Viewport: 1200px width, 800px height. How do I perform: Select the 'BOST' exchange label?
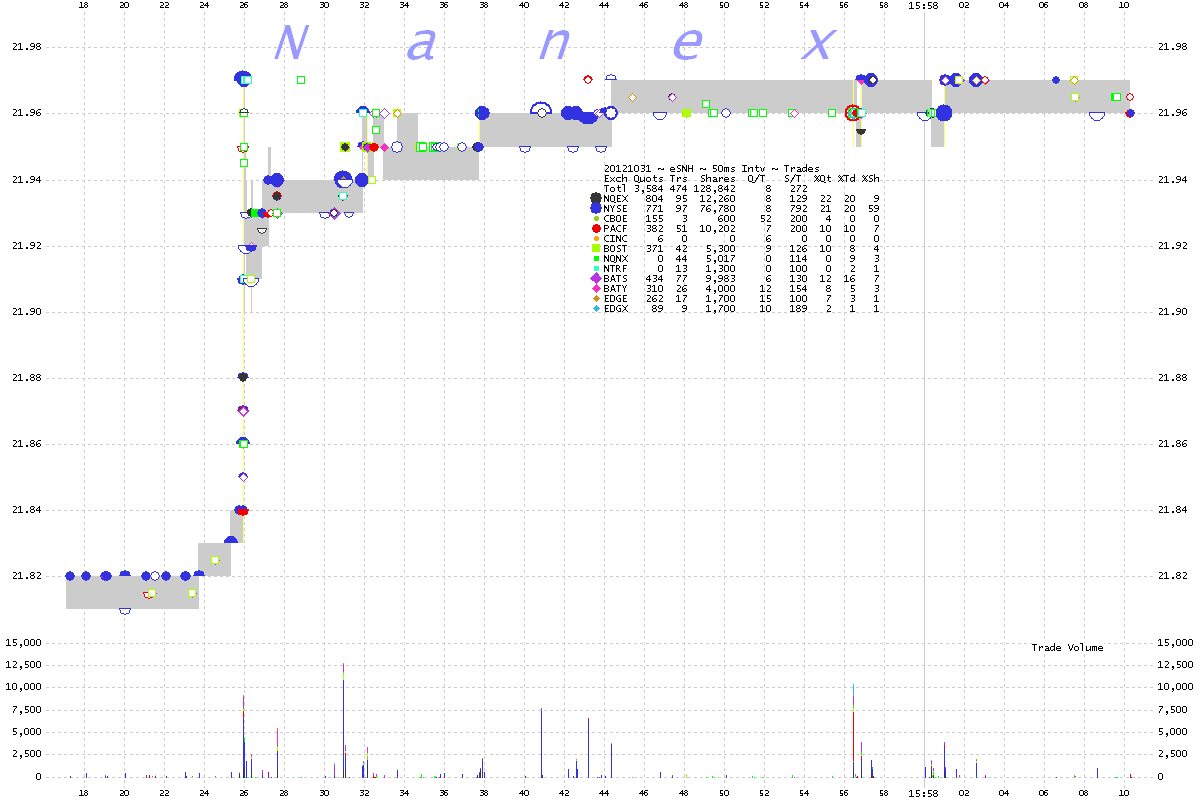(x=615, y=248)
